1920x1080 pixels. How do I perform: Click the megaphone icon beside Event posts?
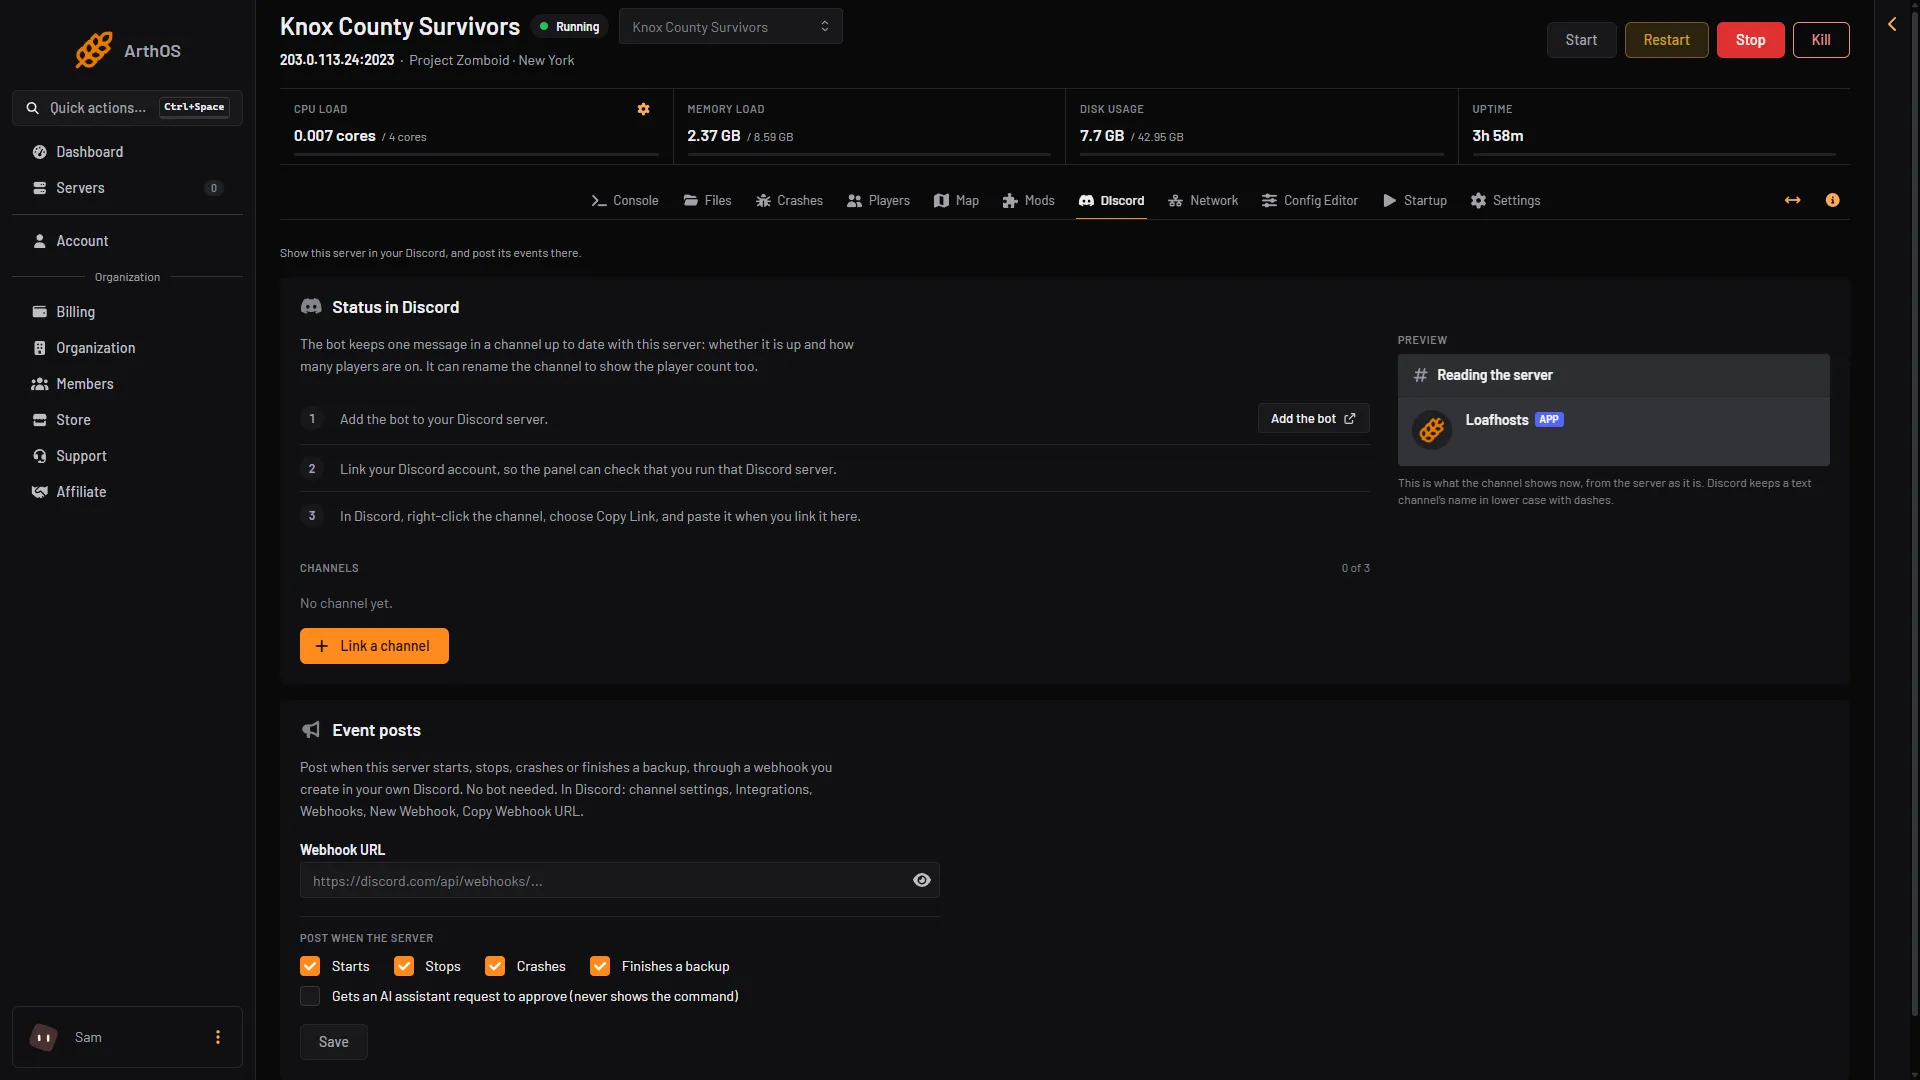[x=311, y=730]
